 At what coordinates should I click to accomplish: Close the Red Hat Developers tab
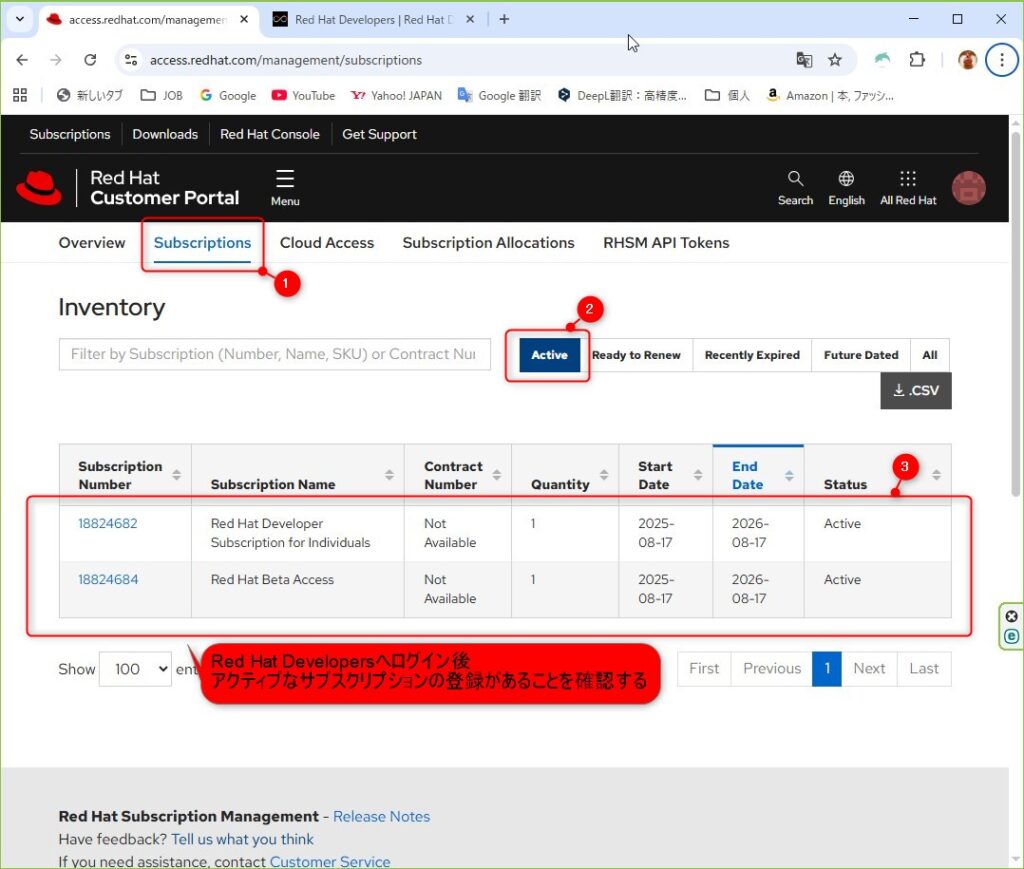[470, 19]
